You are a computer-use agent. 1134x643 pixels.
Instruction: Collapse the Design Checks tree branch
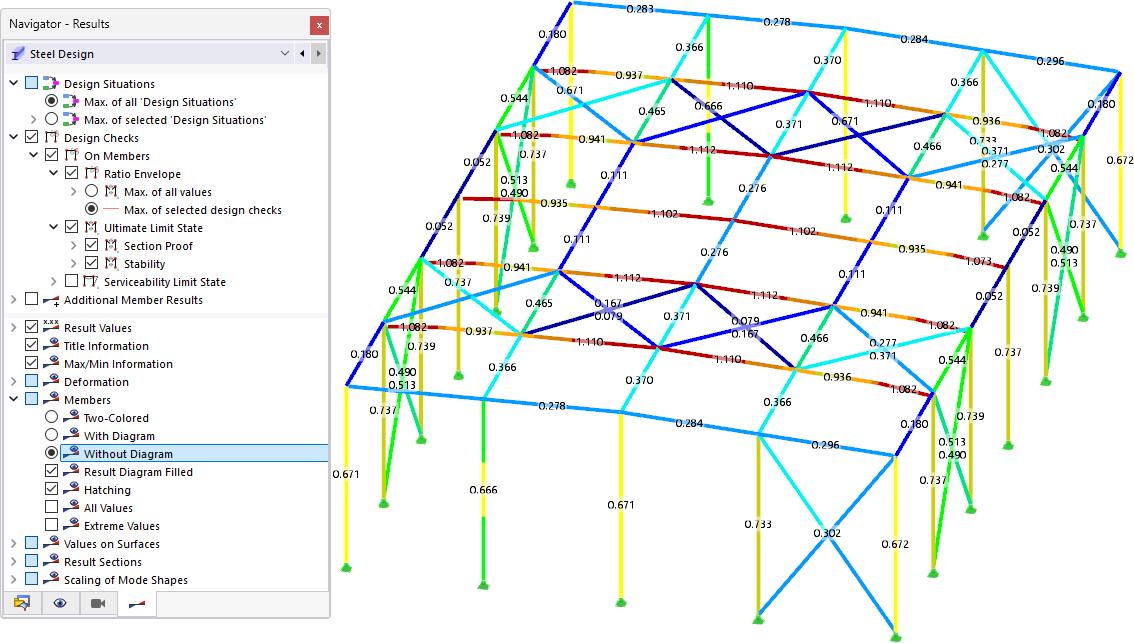click(x=11, y=137)
